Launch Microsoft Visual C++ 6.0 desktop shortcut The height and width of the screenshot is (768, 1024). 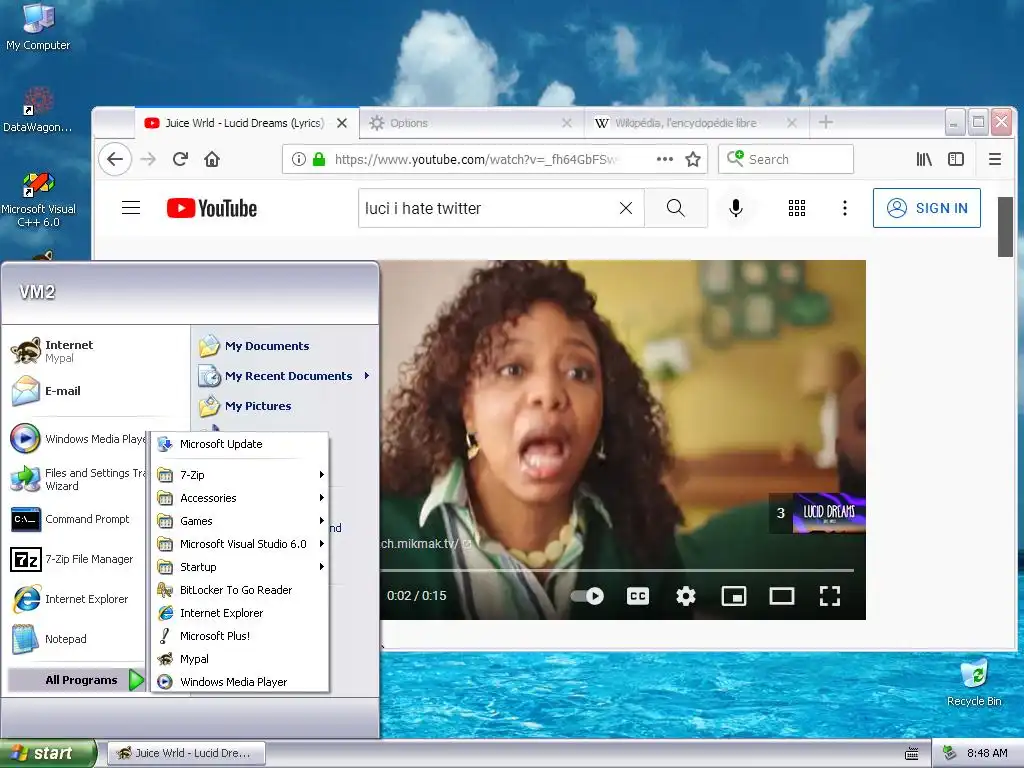tap(38, 200)
